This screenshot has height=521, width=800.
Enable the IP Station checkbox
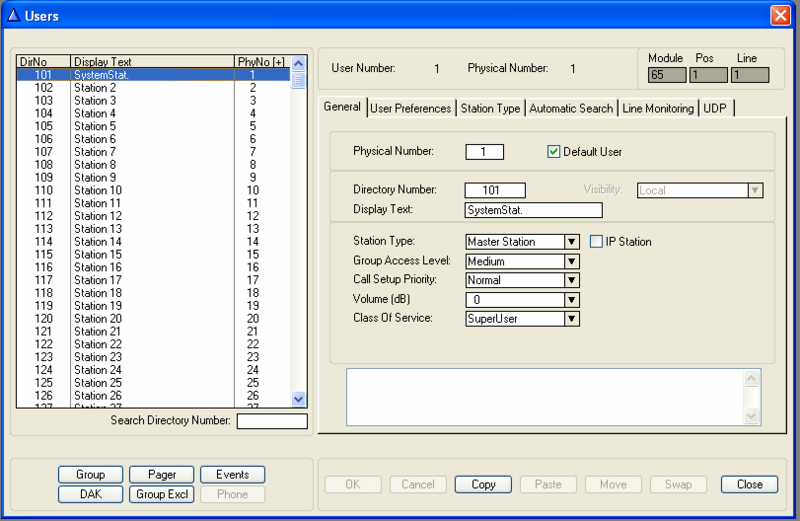(597, 241)
